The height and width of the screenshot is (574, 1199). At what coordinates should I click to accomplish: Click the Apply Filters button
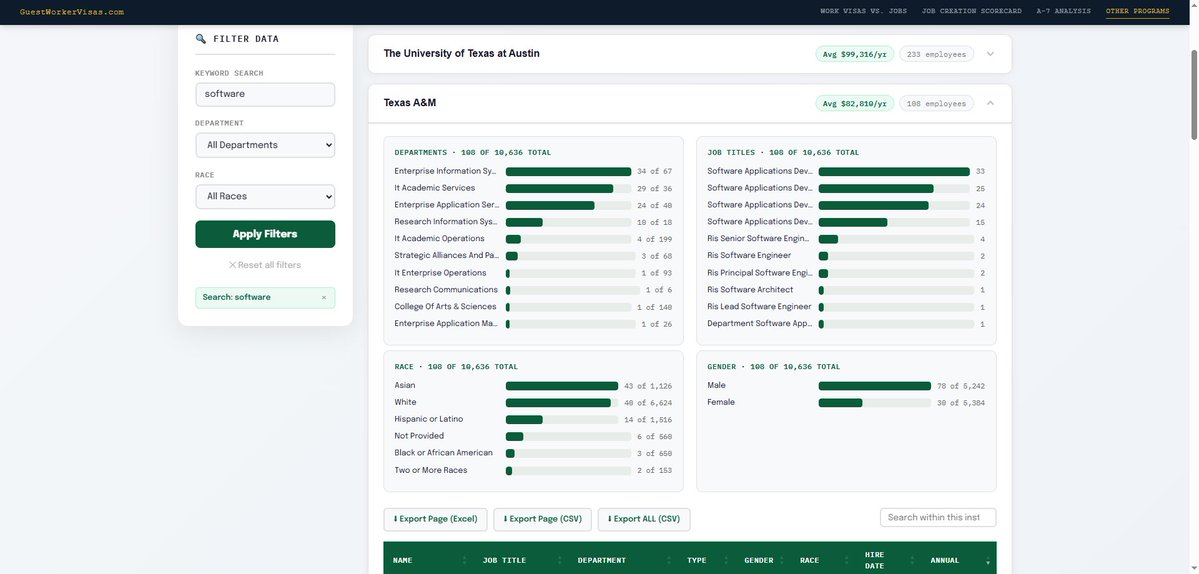[x=265, y=234]
